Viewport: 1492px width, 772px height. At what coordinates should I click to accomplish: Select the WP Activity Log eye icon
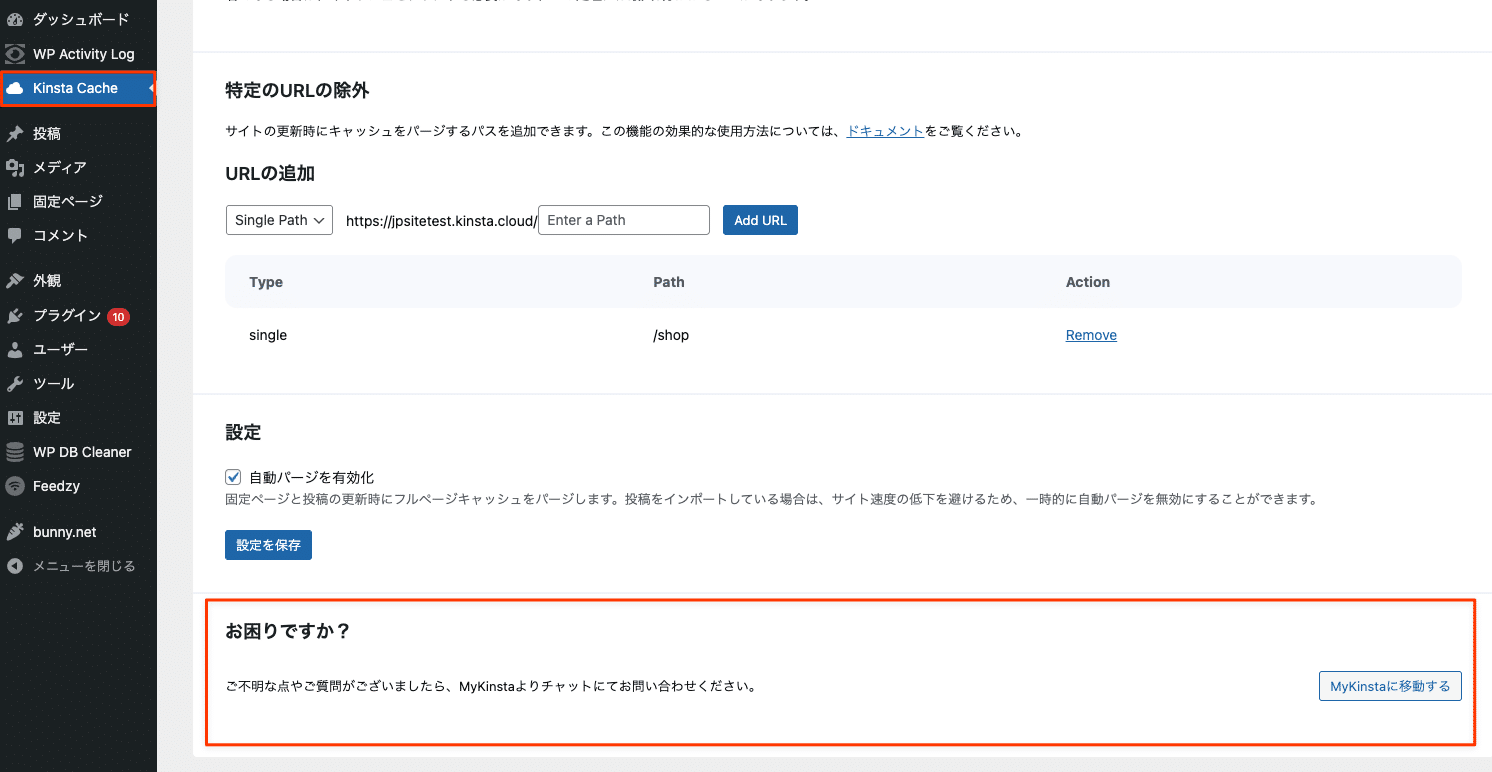tap(13, 53)
